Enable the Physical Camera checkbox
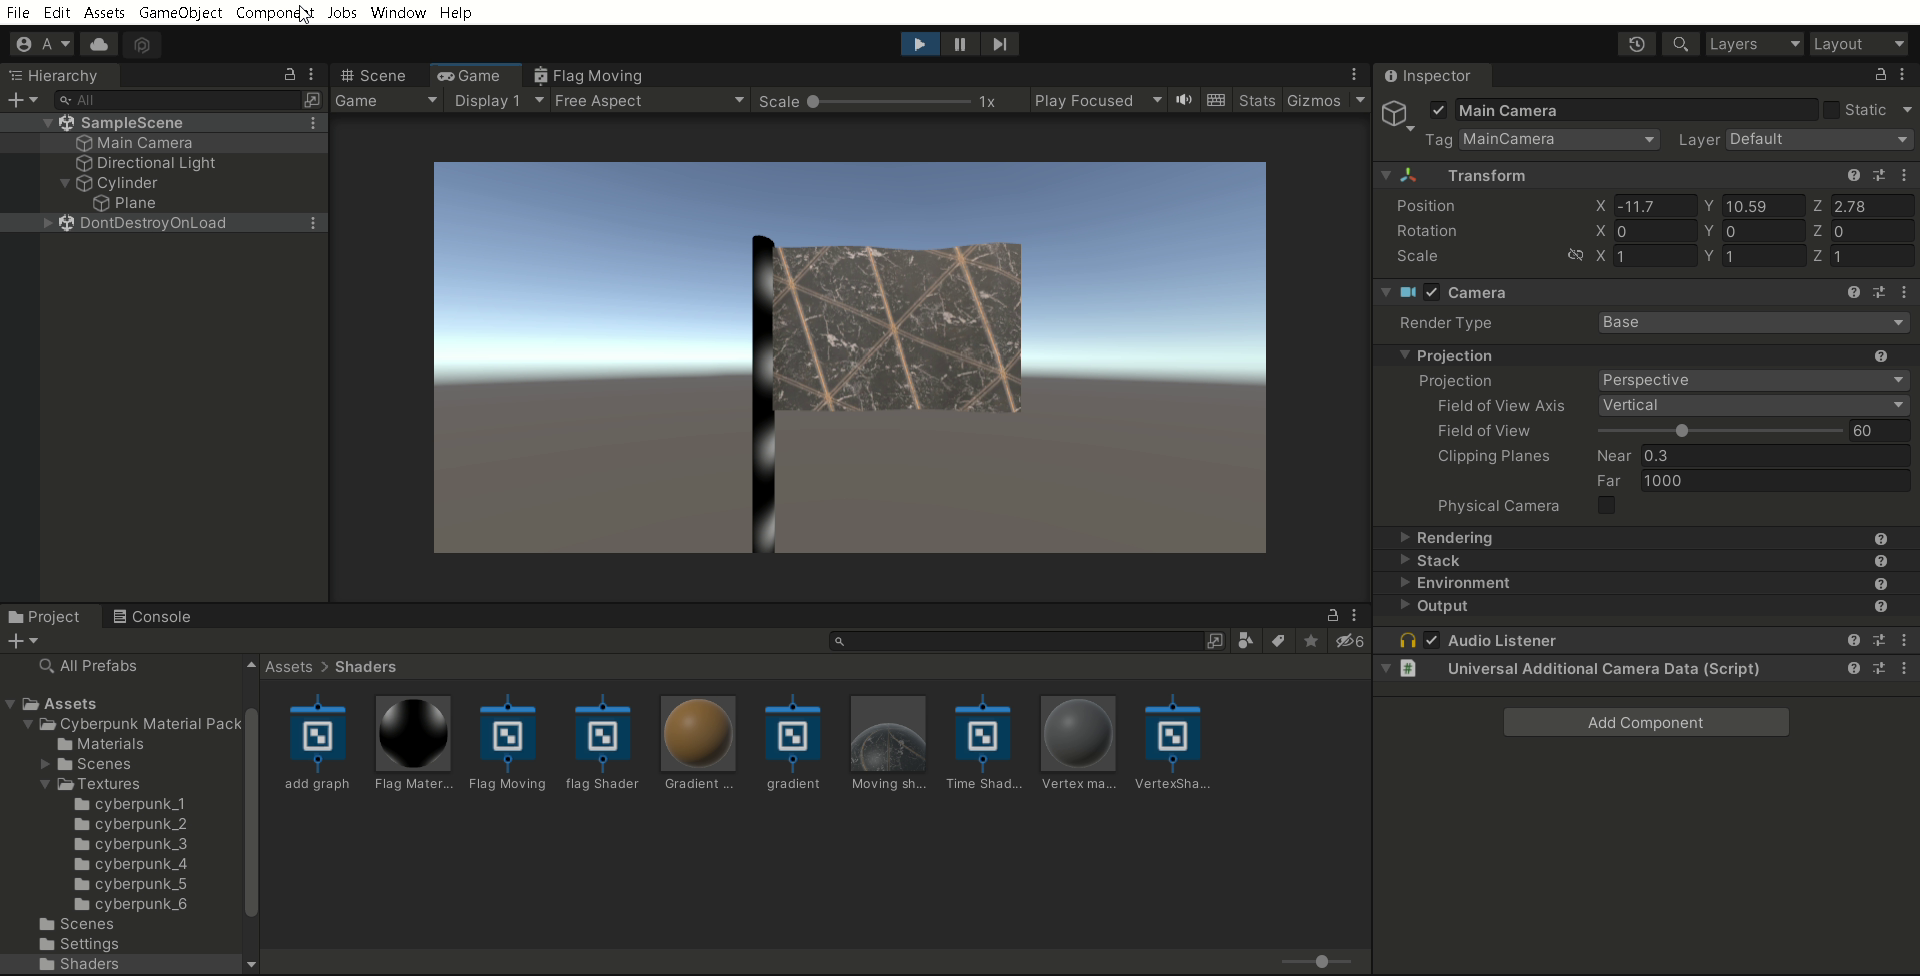Image resolution: width=1920 pixels, height=976 pixels. (x=1606, y=505)
